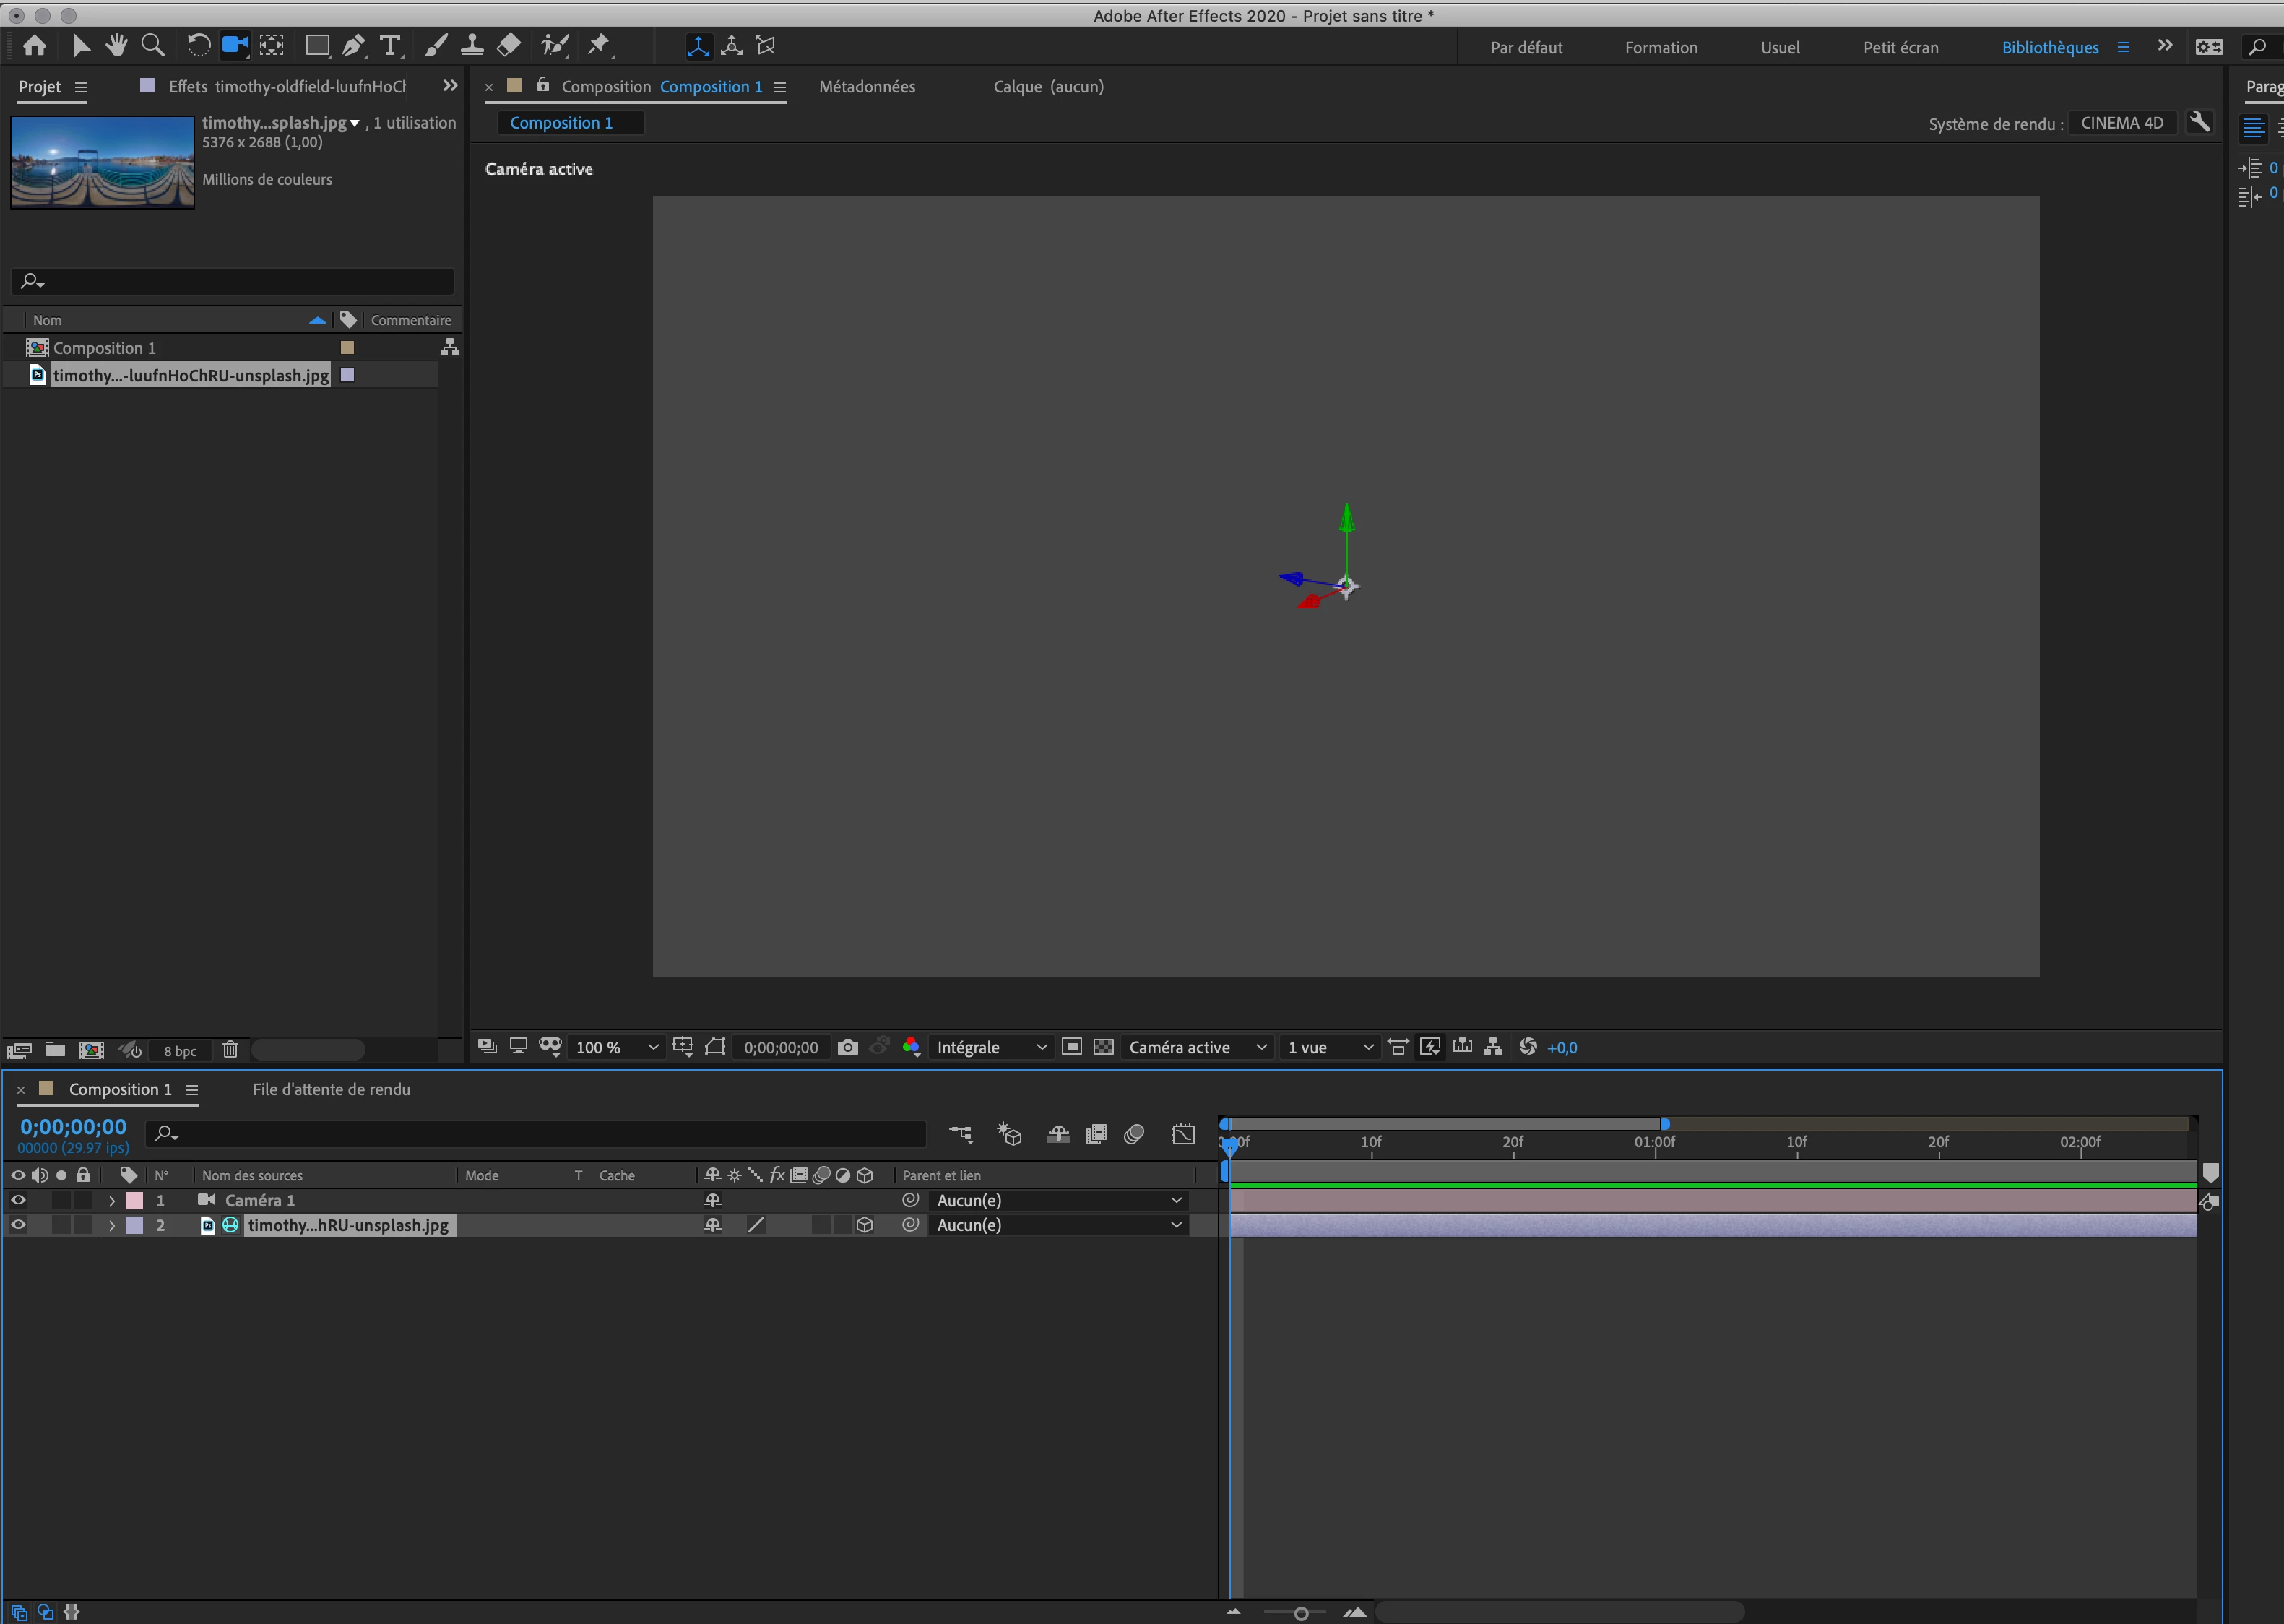Open the Intégrale resolution dropdown

[x=991, y=1047]
